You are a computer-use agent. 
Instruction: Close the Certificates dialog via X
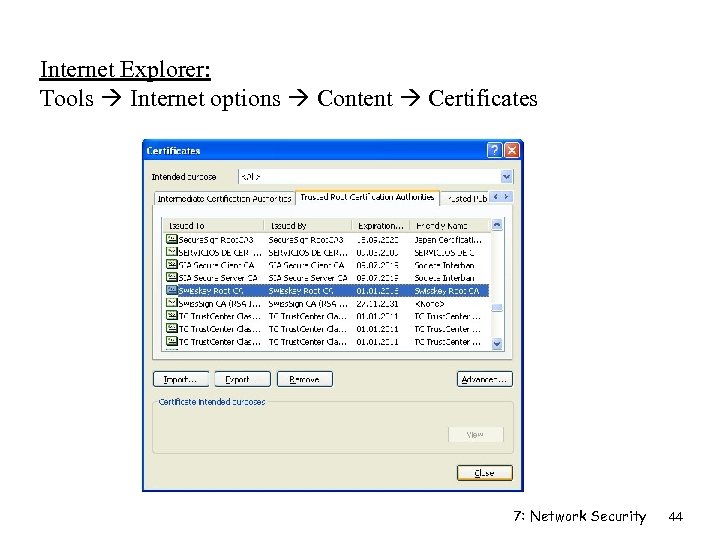tap(512, 150)
